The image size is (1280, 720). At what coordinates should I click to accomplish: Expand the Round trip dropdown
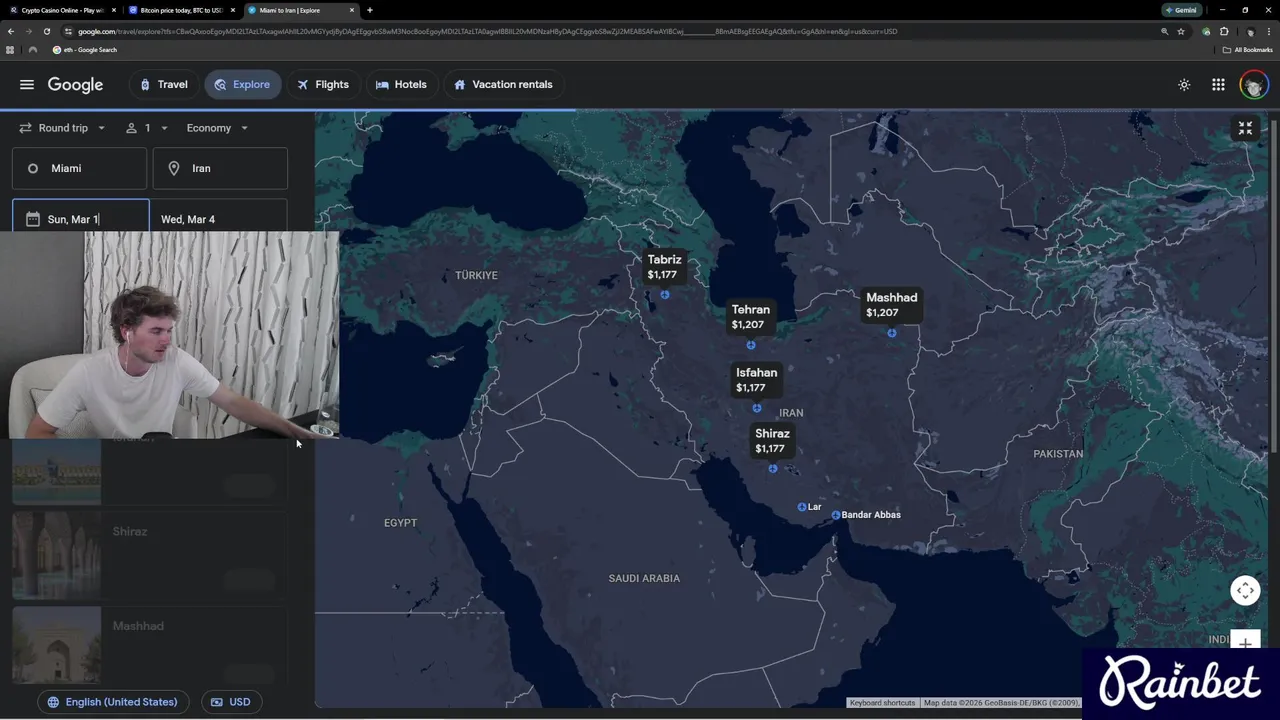coord(62,128)
